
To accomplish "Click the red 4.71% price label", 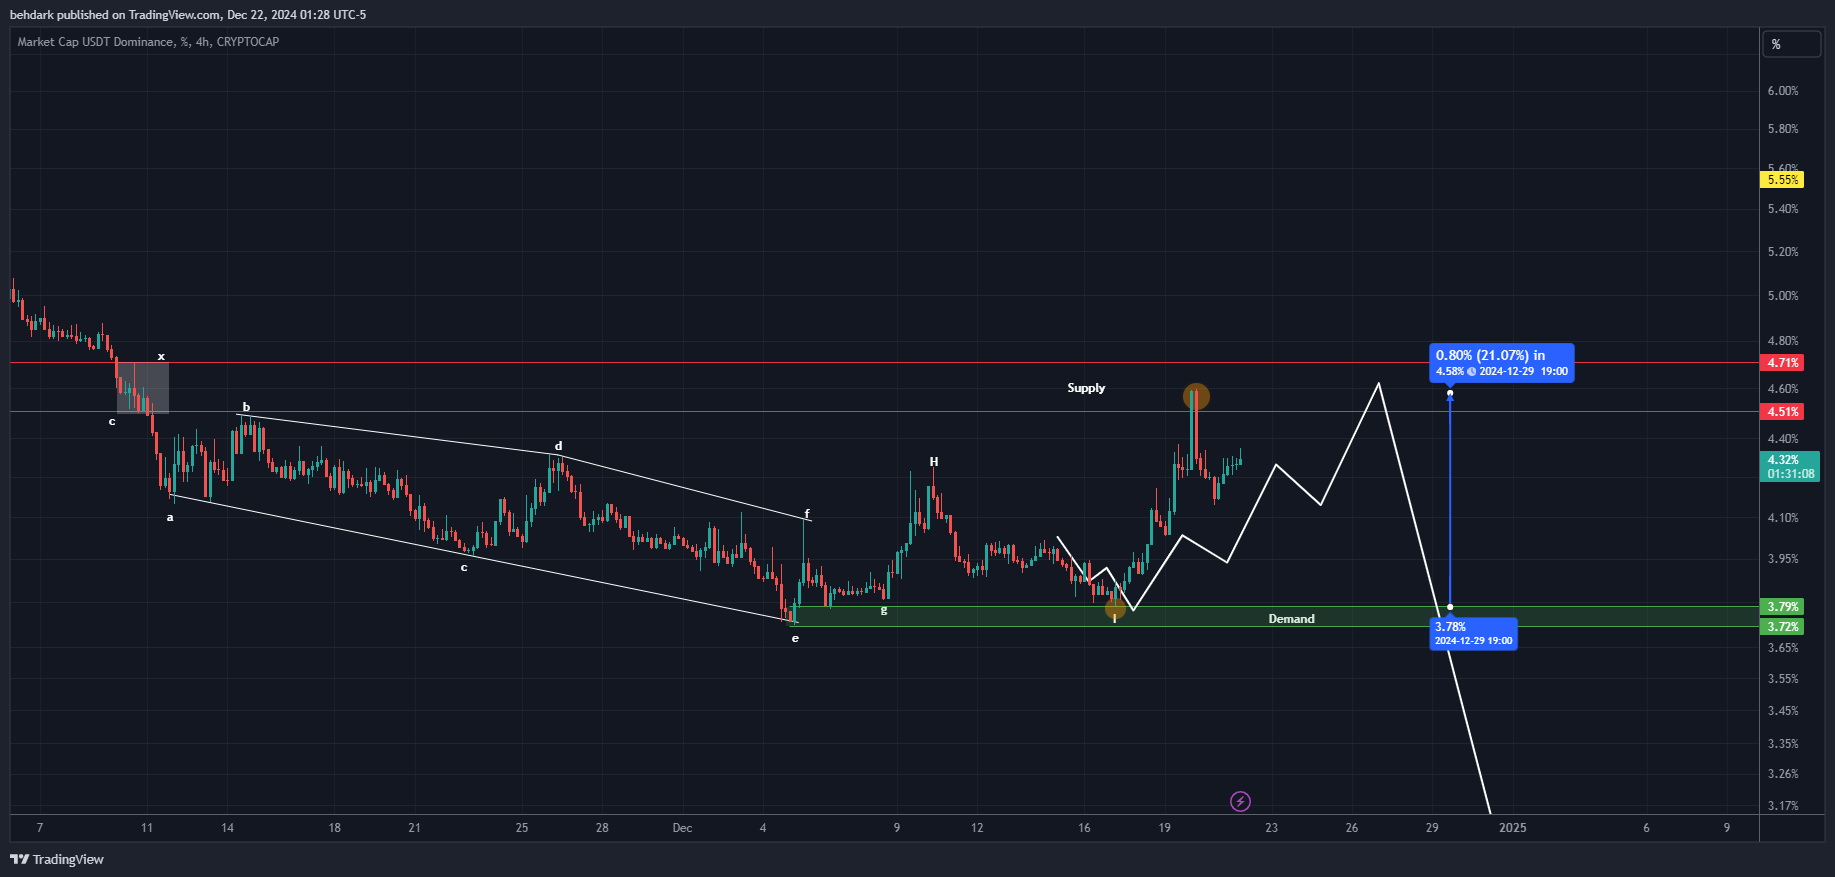I will pos(1782,363).
